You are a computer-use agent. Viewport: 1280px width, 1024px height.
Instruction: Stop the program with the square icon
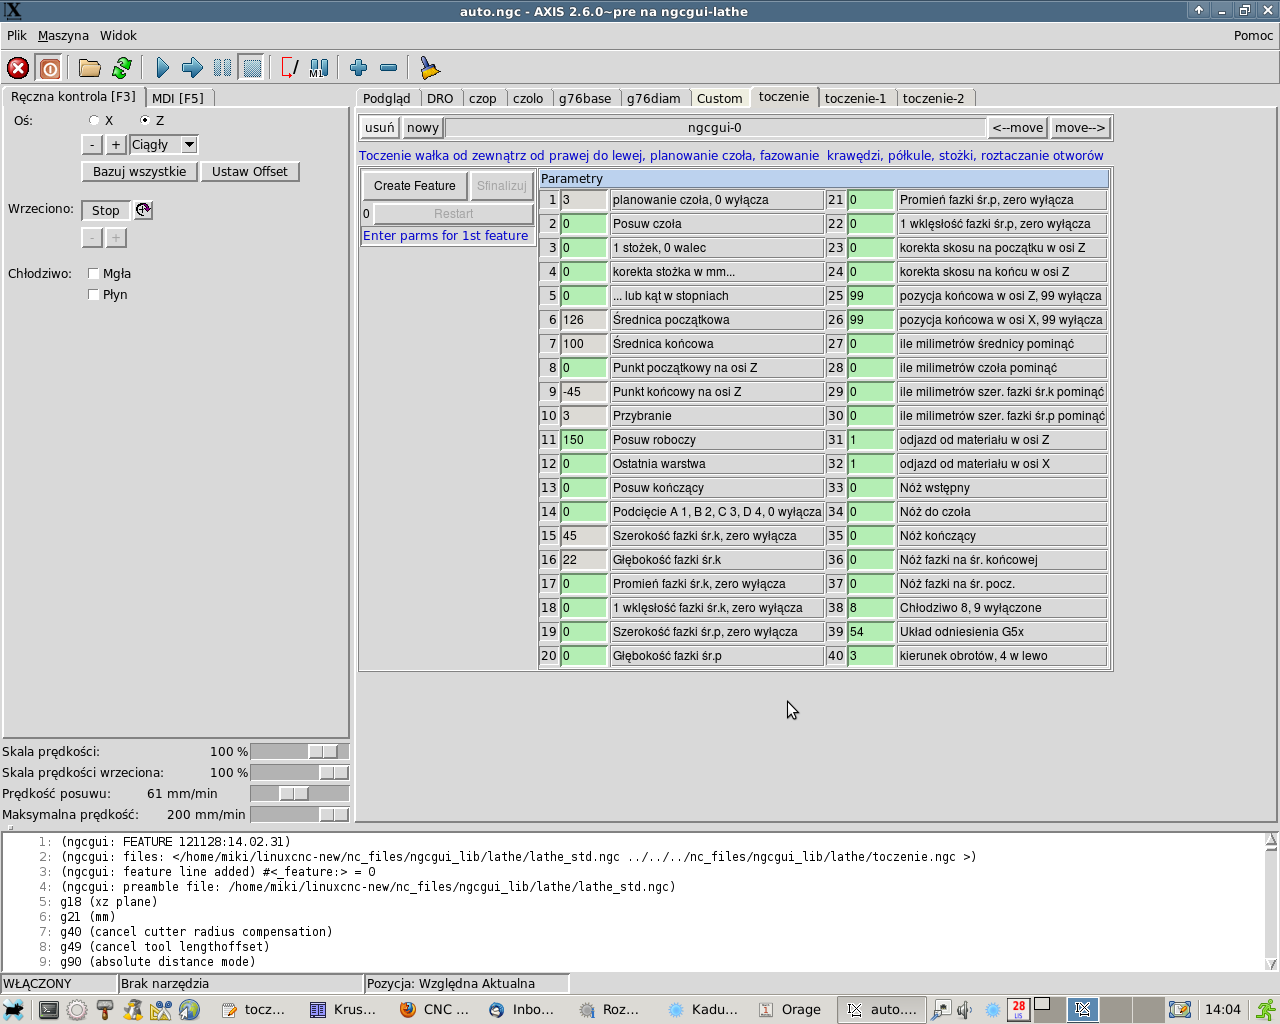(252, 68)
